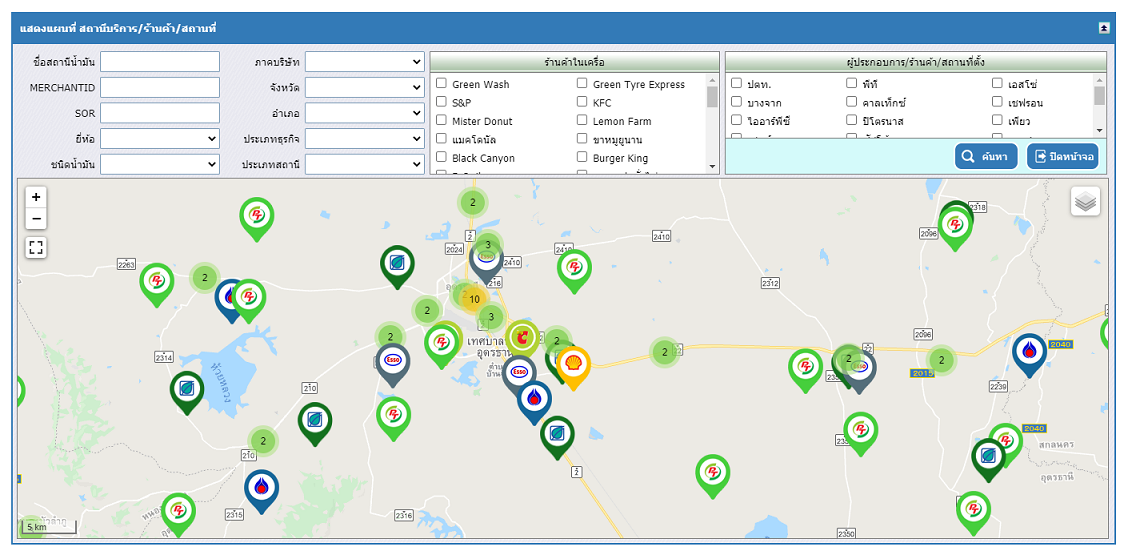Click the operators list scrollbar thumb
This screenshot has width=1124, height=555.
point(1100,95)
